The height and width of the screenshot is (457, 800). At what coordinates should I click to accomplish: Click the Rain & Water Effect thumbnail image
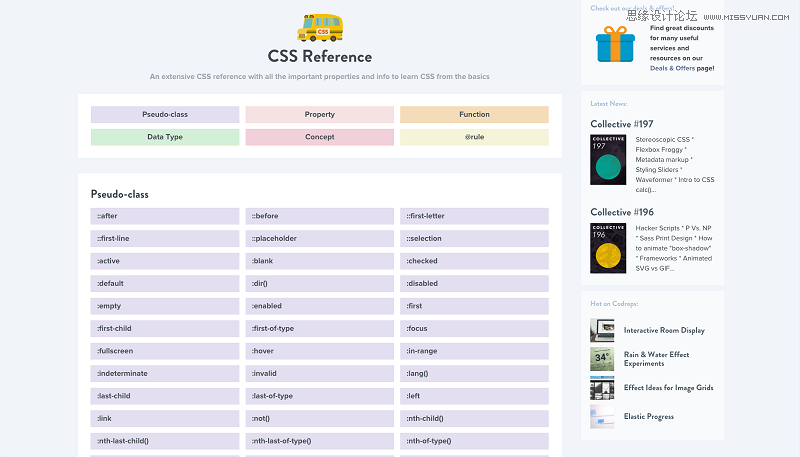tap(602, 359)
